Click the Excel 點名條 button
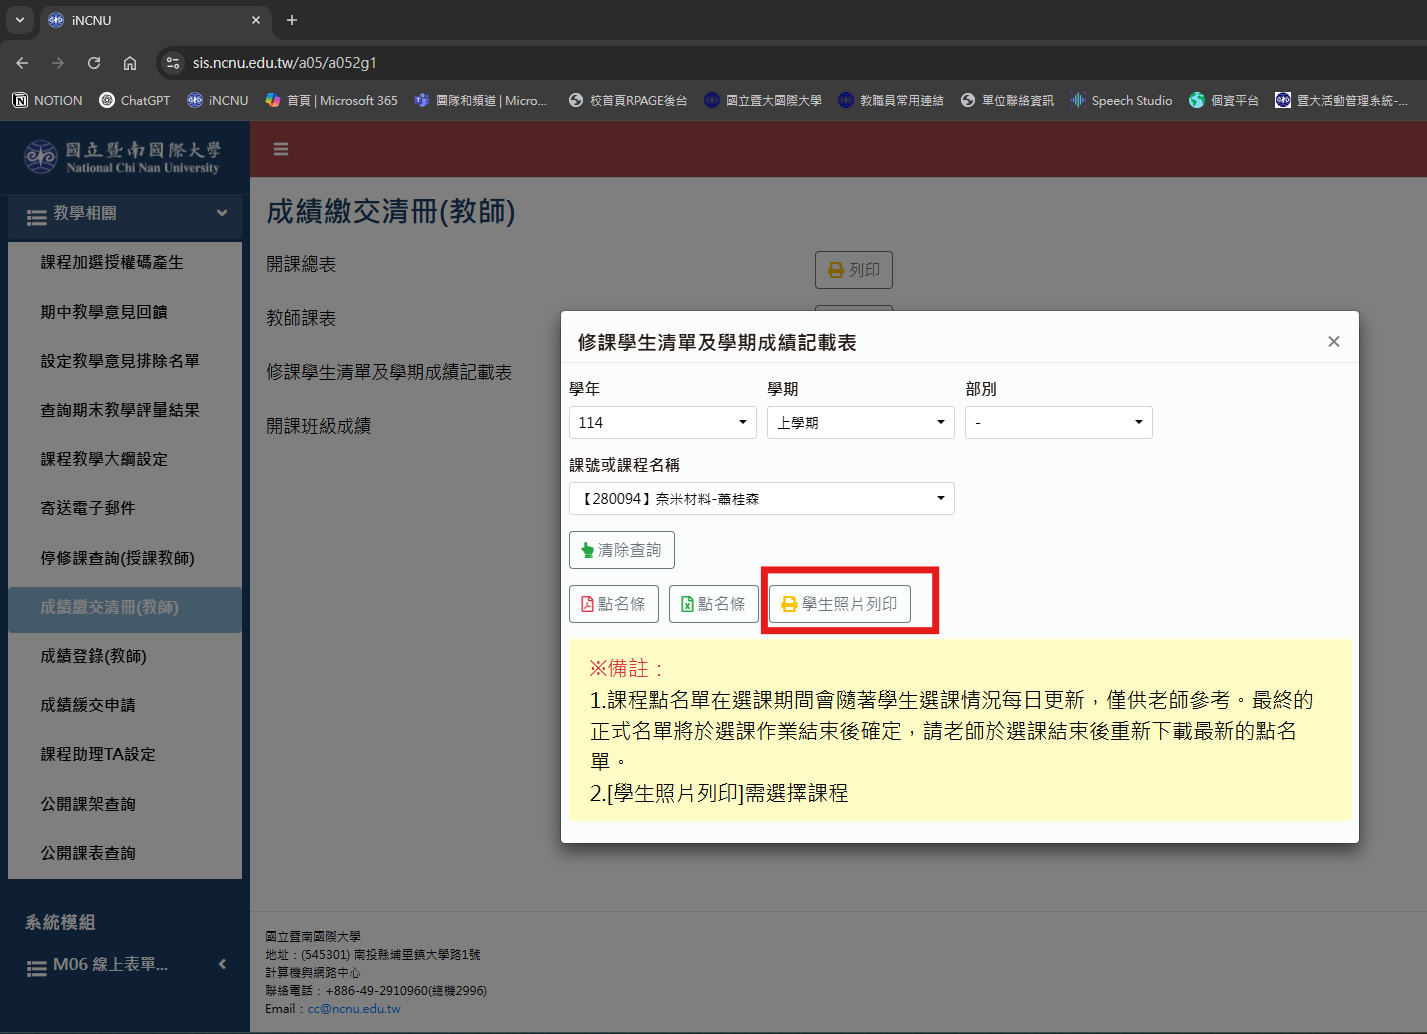This screenshot has height=1034, width=1427. [713, 604]
